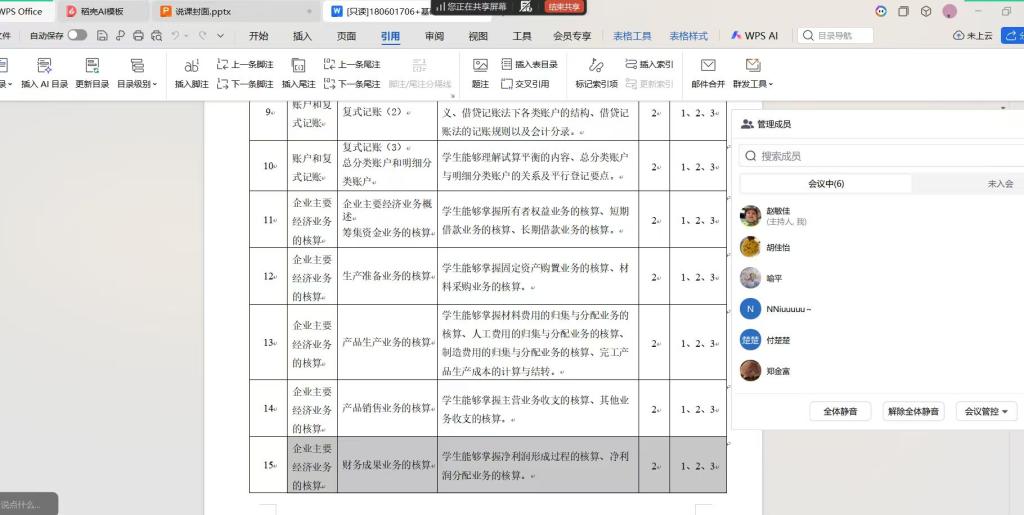This screenshot has width=1024, height=515.
Task: Click the 结束共享 stop sharing button
Action: coord(564,6)
